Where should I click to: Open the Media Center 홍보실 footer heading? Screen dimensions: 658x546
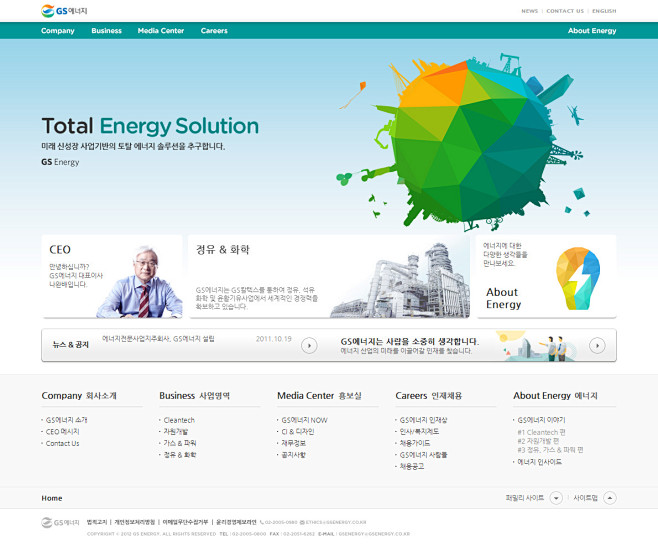click(319, 395)
